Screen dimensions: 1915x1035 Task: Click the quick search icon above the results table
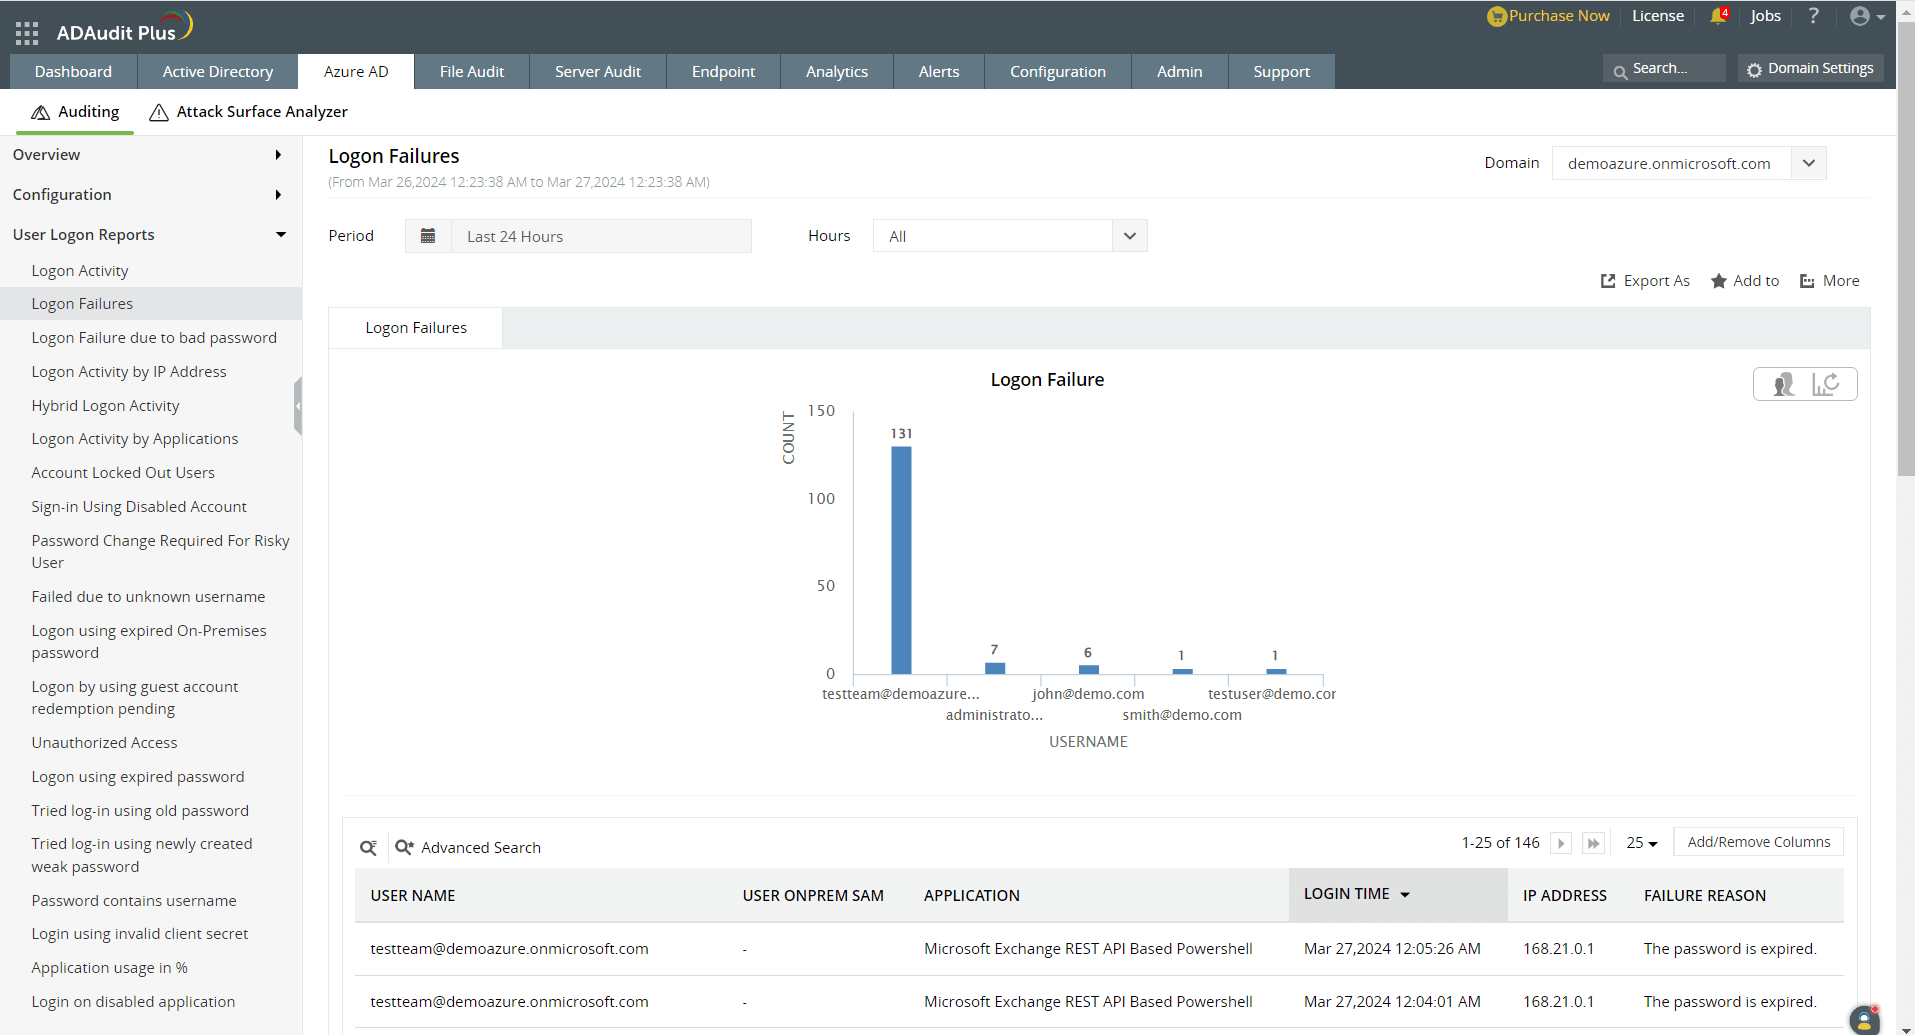[368, 847]
